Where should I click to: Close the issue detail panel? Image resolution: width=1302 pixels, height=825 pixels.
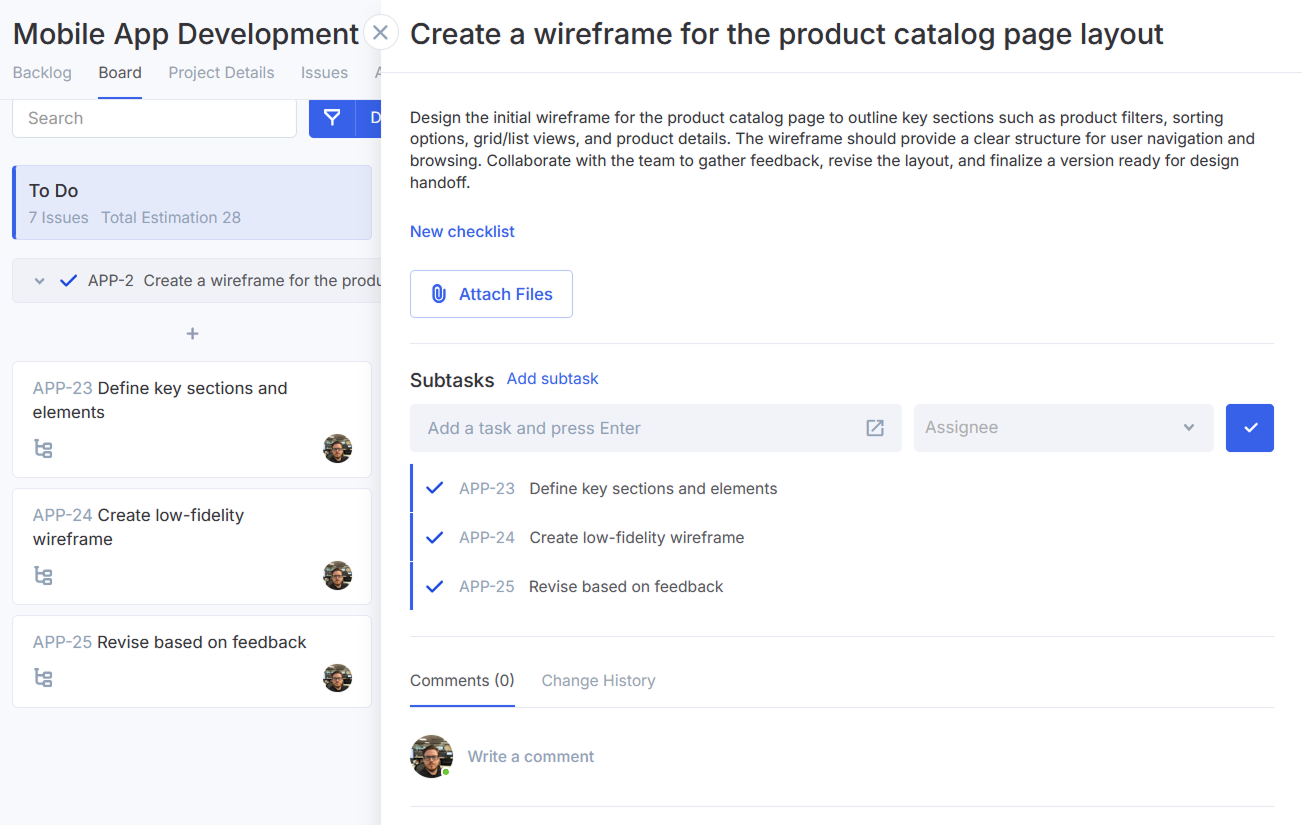[380, 33]
